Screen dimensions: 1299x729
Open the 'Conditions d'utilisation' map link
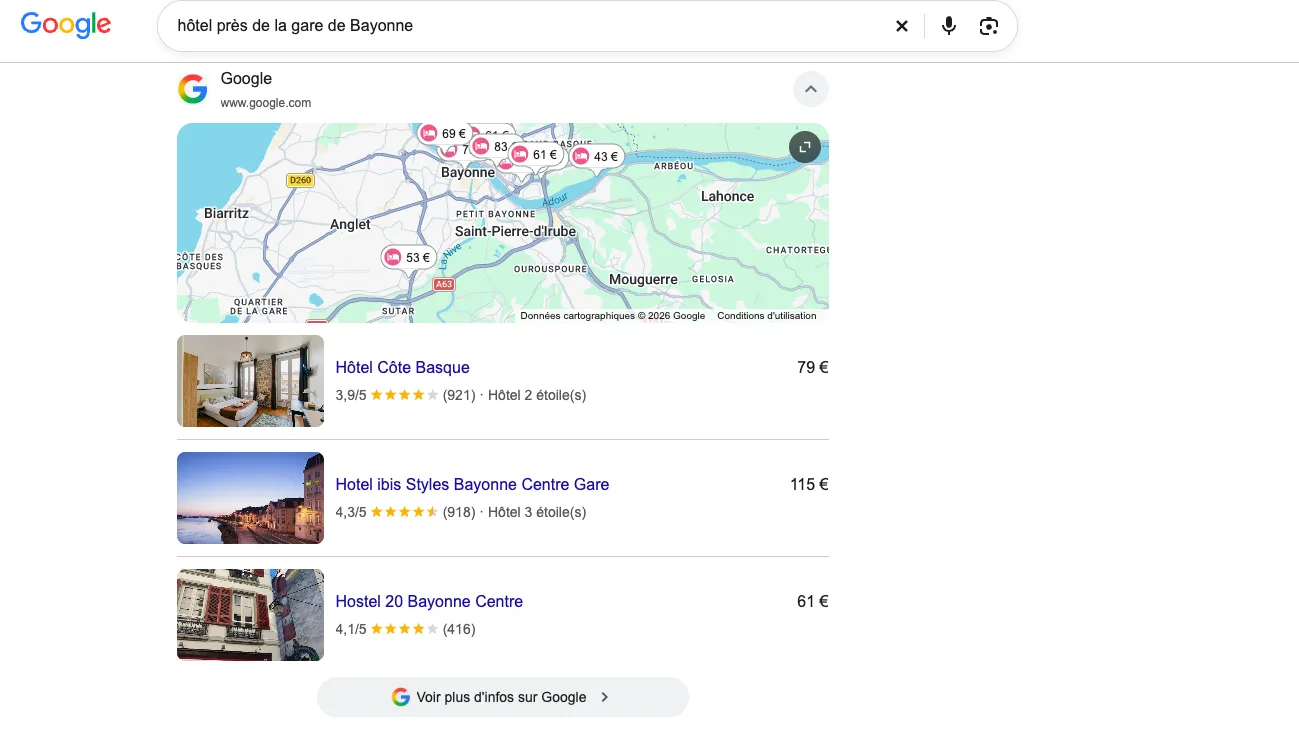tap(767, 316)
